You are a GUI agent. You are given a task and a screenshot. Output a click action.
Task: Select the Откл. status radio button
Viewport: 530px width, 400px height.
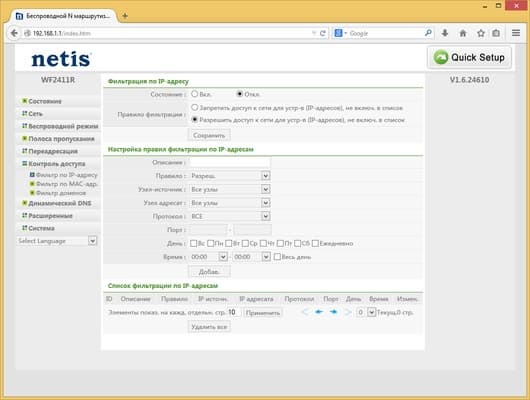click(x=240, y=94)
